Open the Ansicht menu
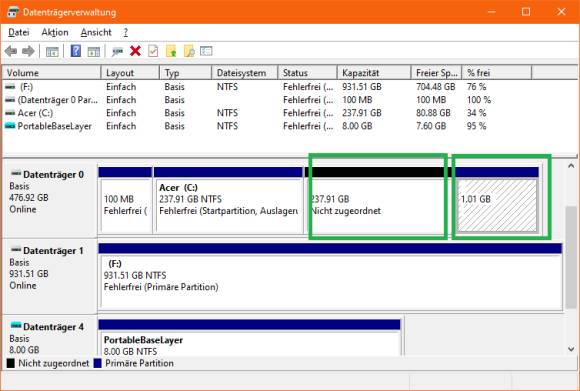This screenshot has height=391, width=580. click(96, 33)
